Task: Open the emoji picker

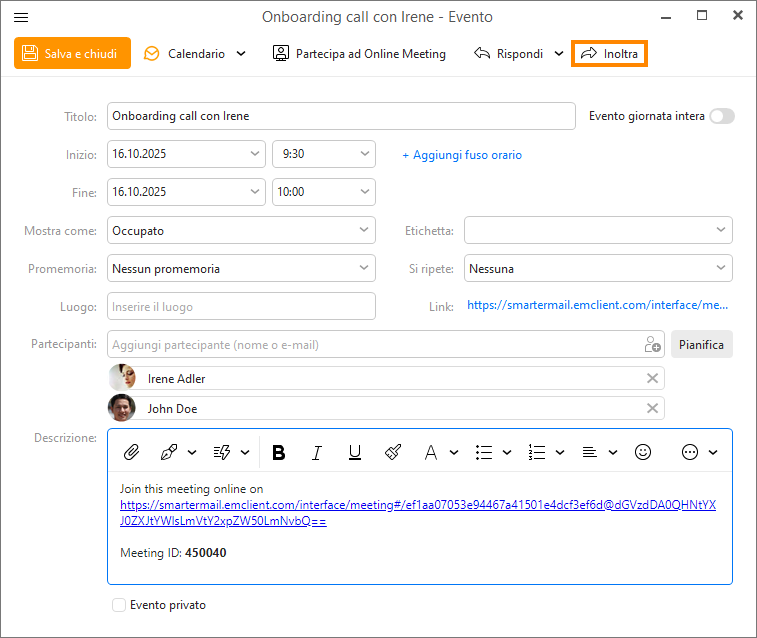Action: click(643, 452)
